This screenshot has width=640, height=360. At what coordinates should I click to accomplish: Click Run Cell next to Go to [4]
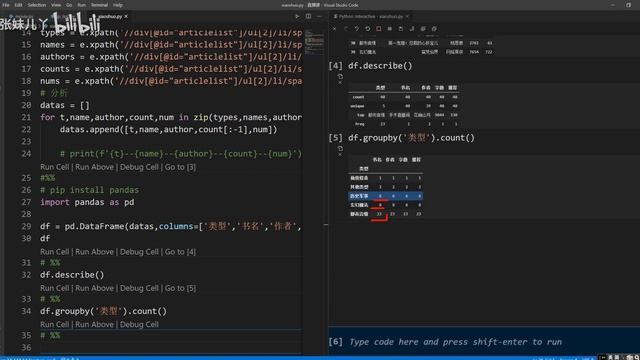pos(55,252)
